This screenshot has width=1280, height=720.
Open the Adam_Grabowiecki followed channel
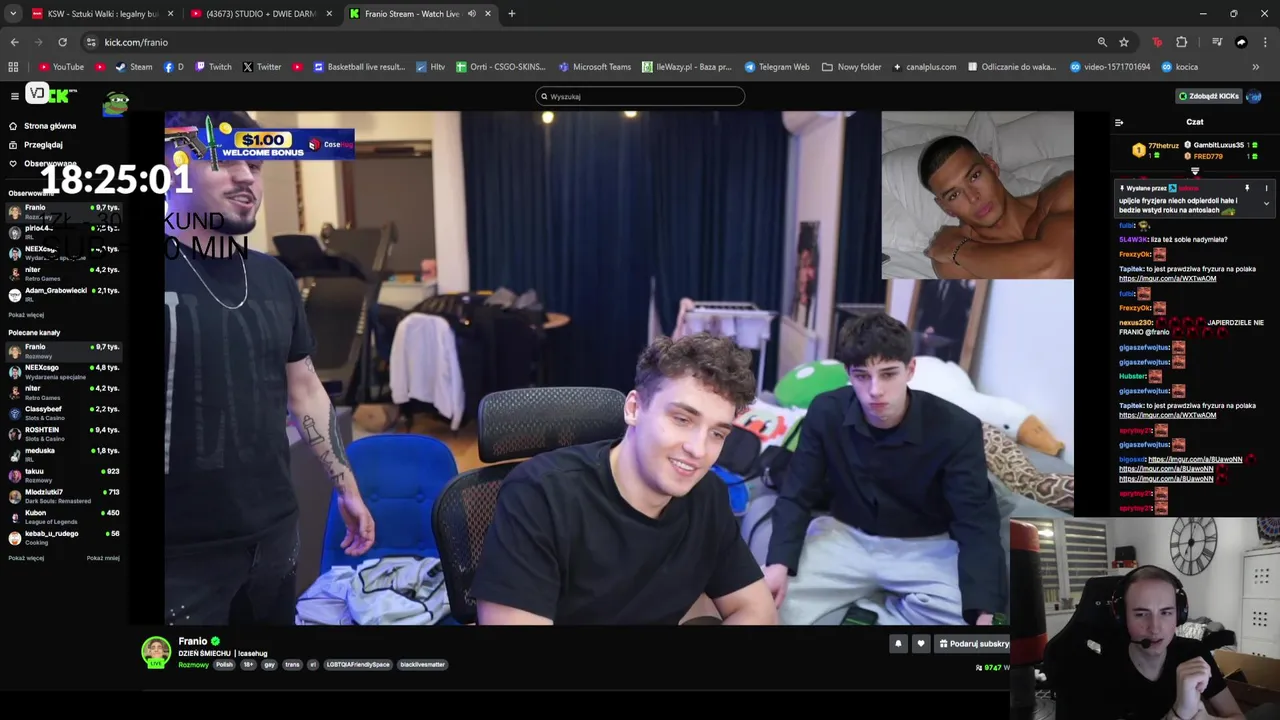64,294
